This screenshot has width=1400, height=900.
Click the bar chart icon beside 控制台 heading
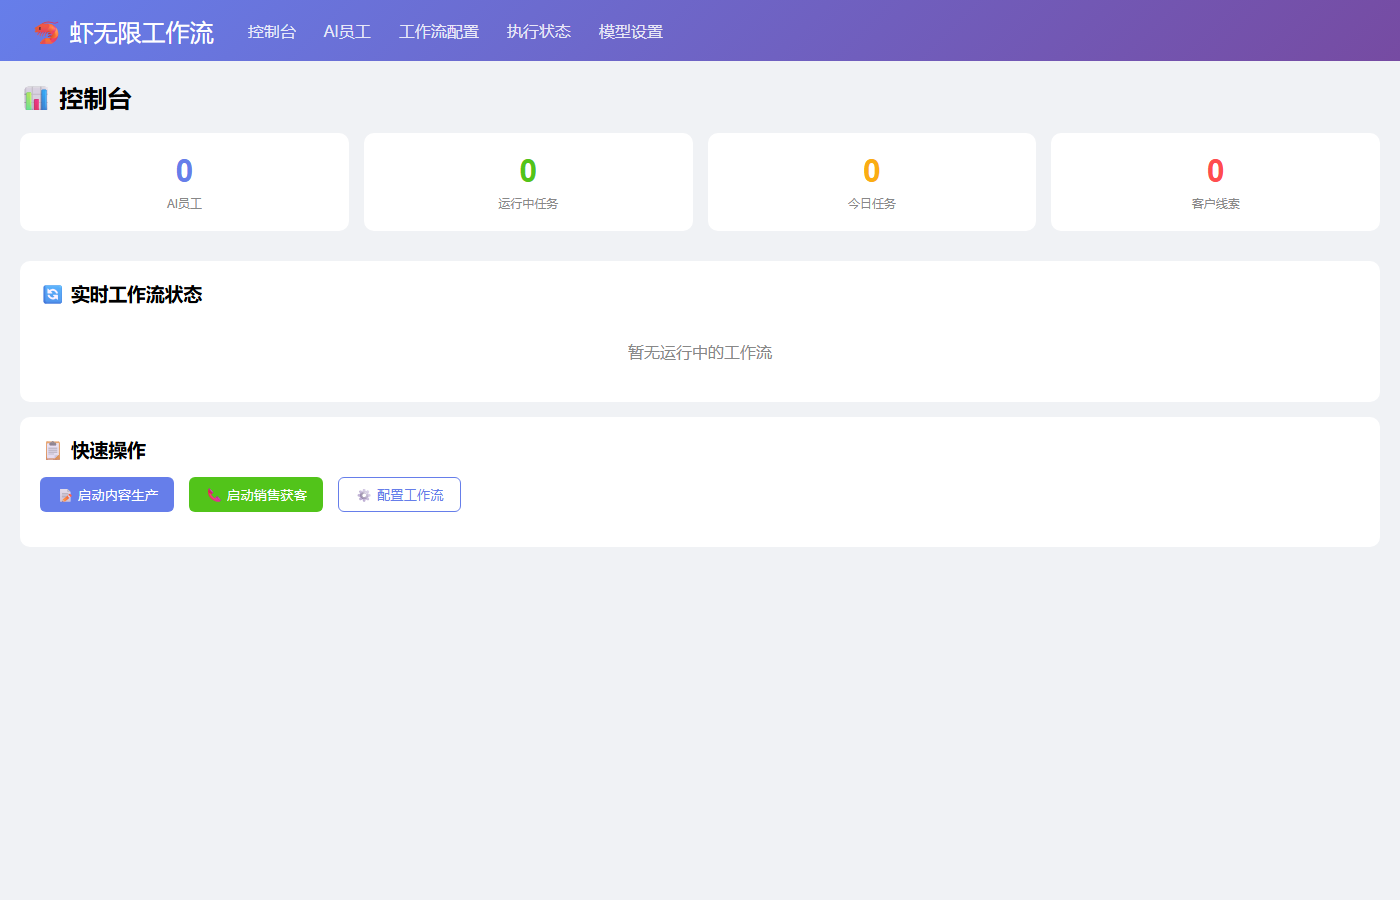point(36,98)
